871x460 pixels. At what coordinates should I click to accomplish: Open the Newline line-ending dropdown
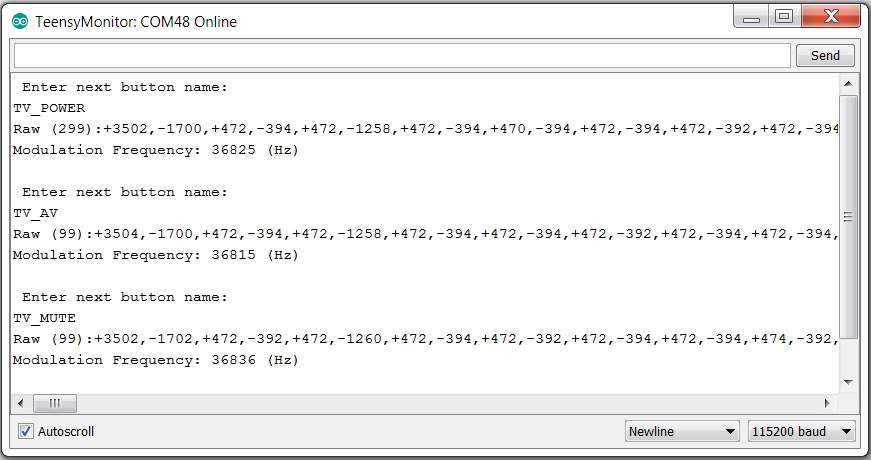pyautogui.click(x=682, y=432)
